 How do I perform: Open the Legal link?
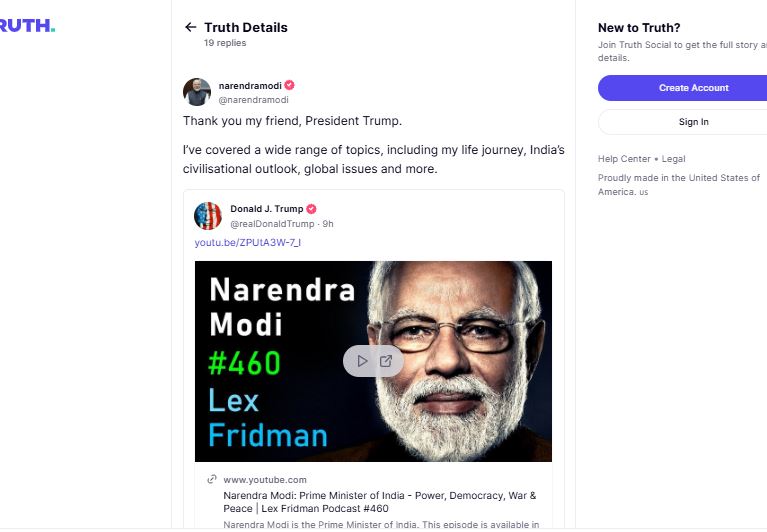click(x=673, y=159)
